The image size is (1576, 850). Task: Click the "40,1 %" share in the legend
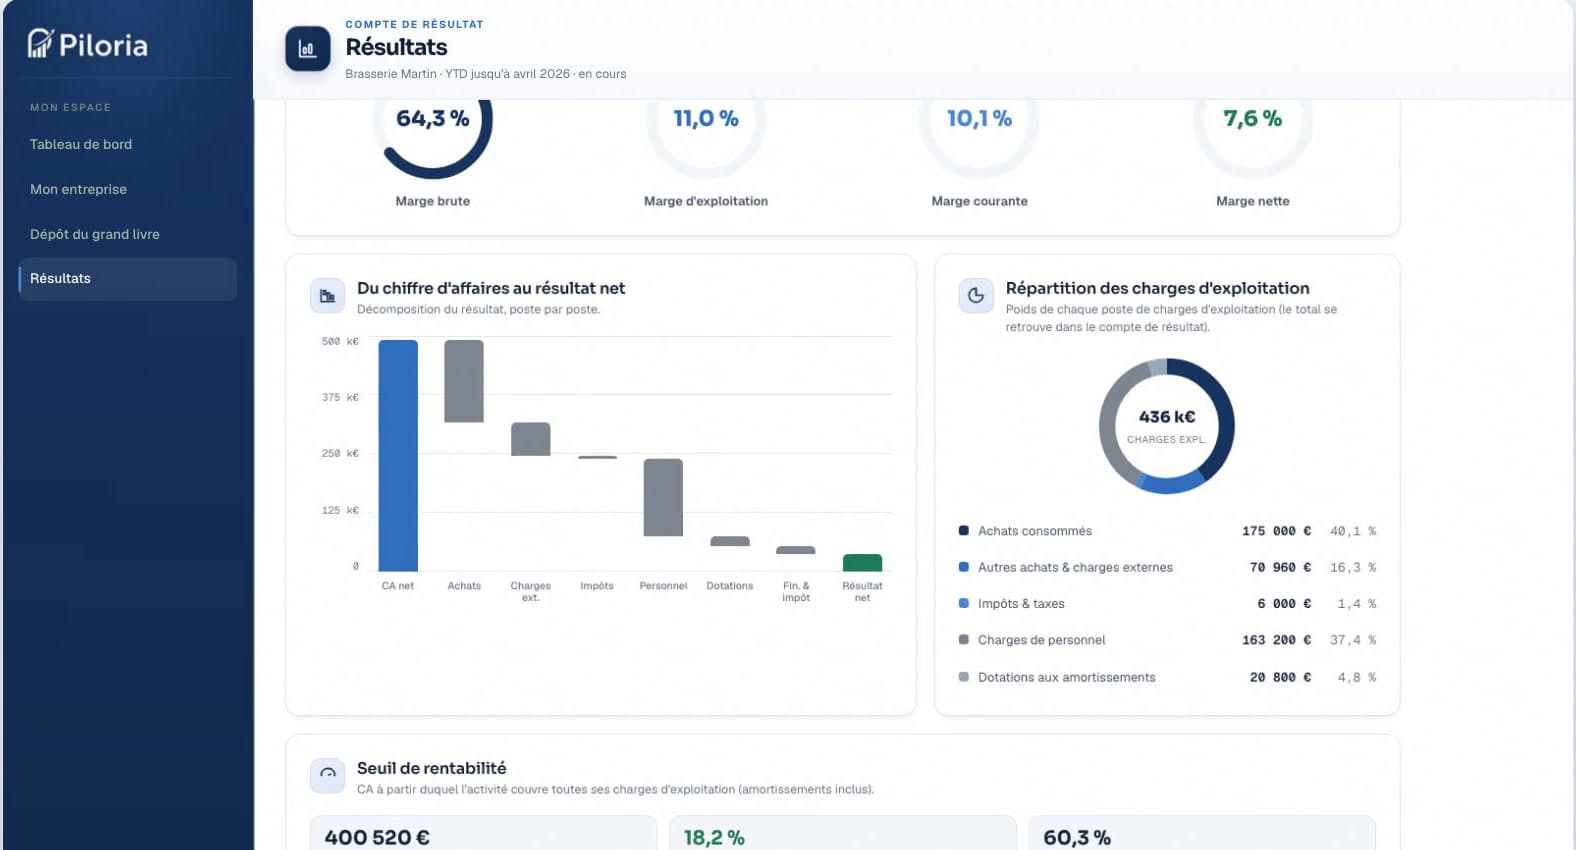coord(1353,531)
